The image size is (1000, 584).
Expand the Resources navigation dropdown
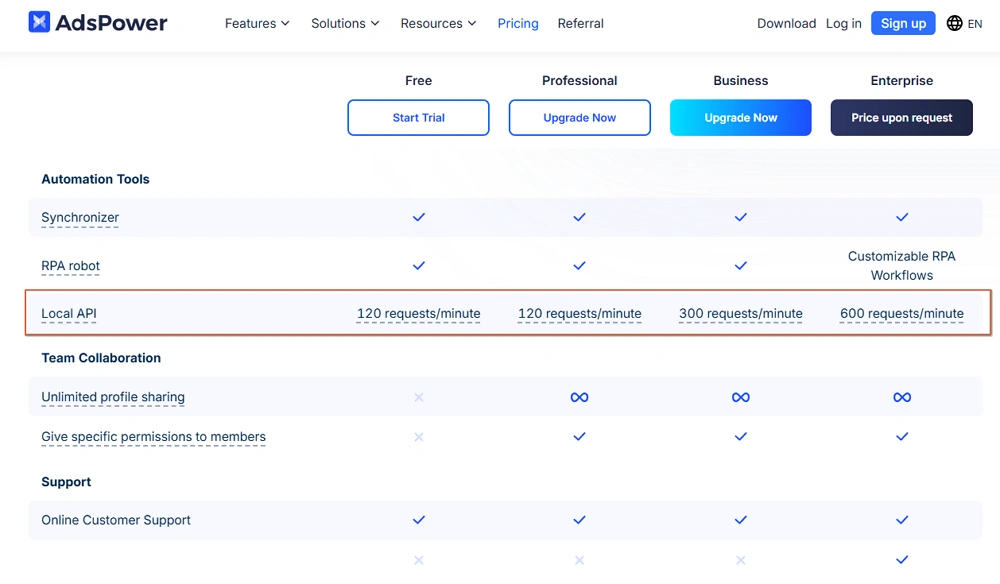[438, 23]
